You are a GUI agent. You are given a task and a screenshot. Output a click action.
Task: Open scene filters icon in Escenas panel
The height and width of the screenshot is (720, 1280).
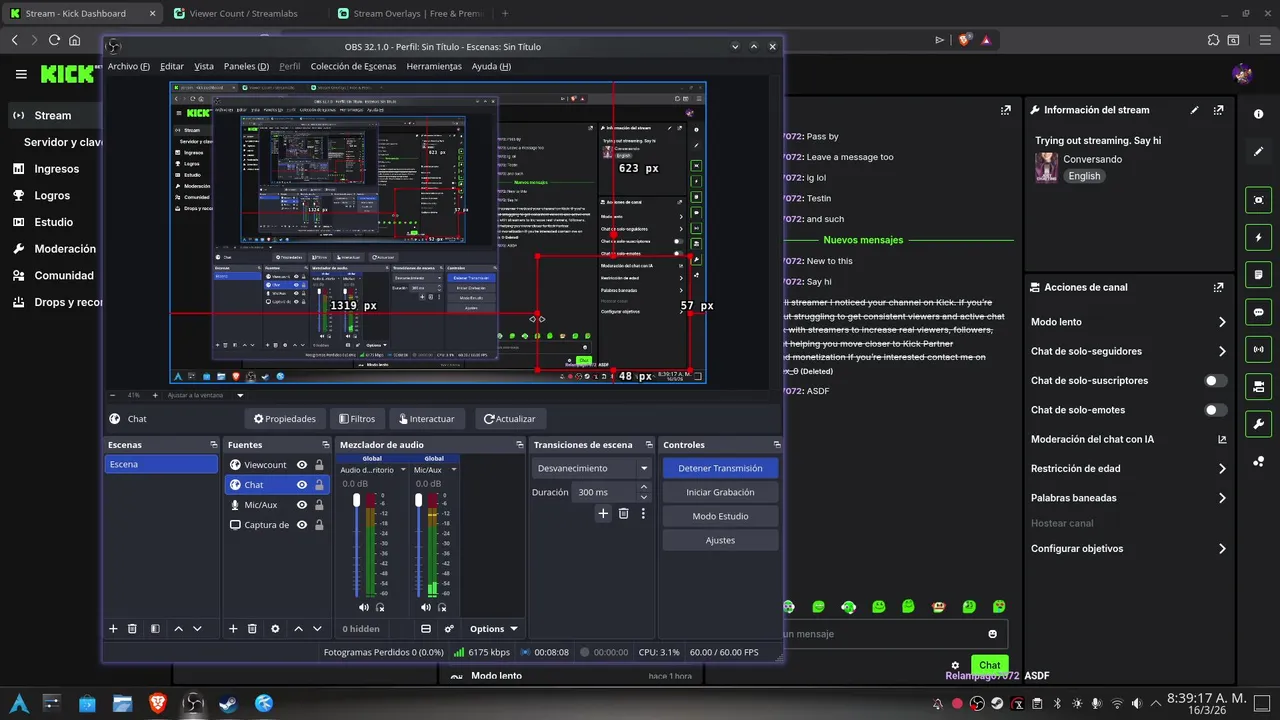point(155,629)
